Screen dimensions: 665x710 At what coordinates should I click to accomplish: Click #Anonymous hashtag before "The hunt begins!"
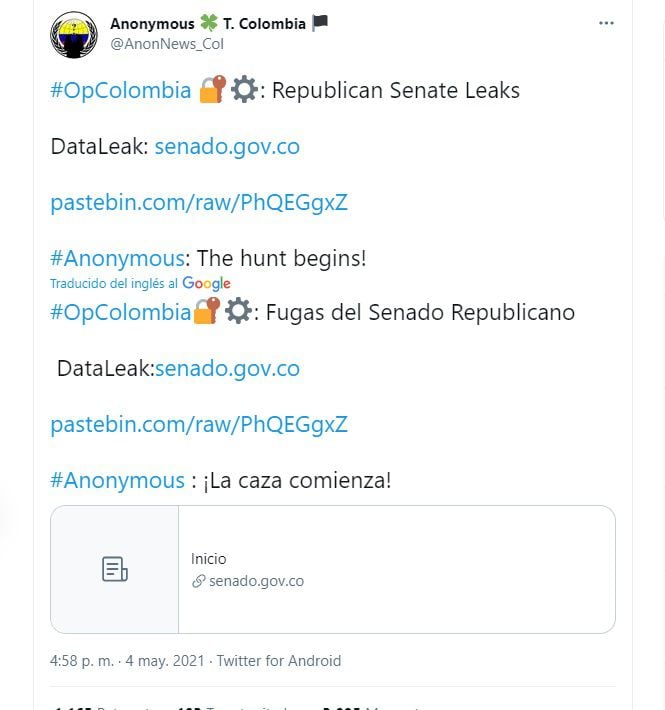(117, 258)
